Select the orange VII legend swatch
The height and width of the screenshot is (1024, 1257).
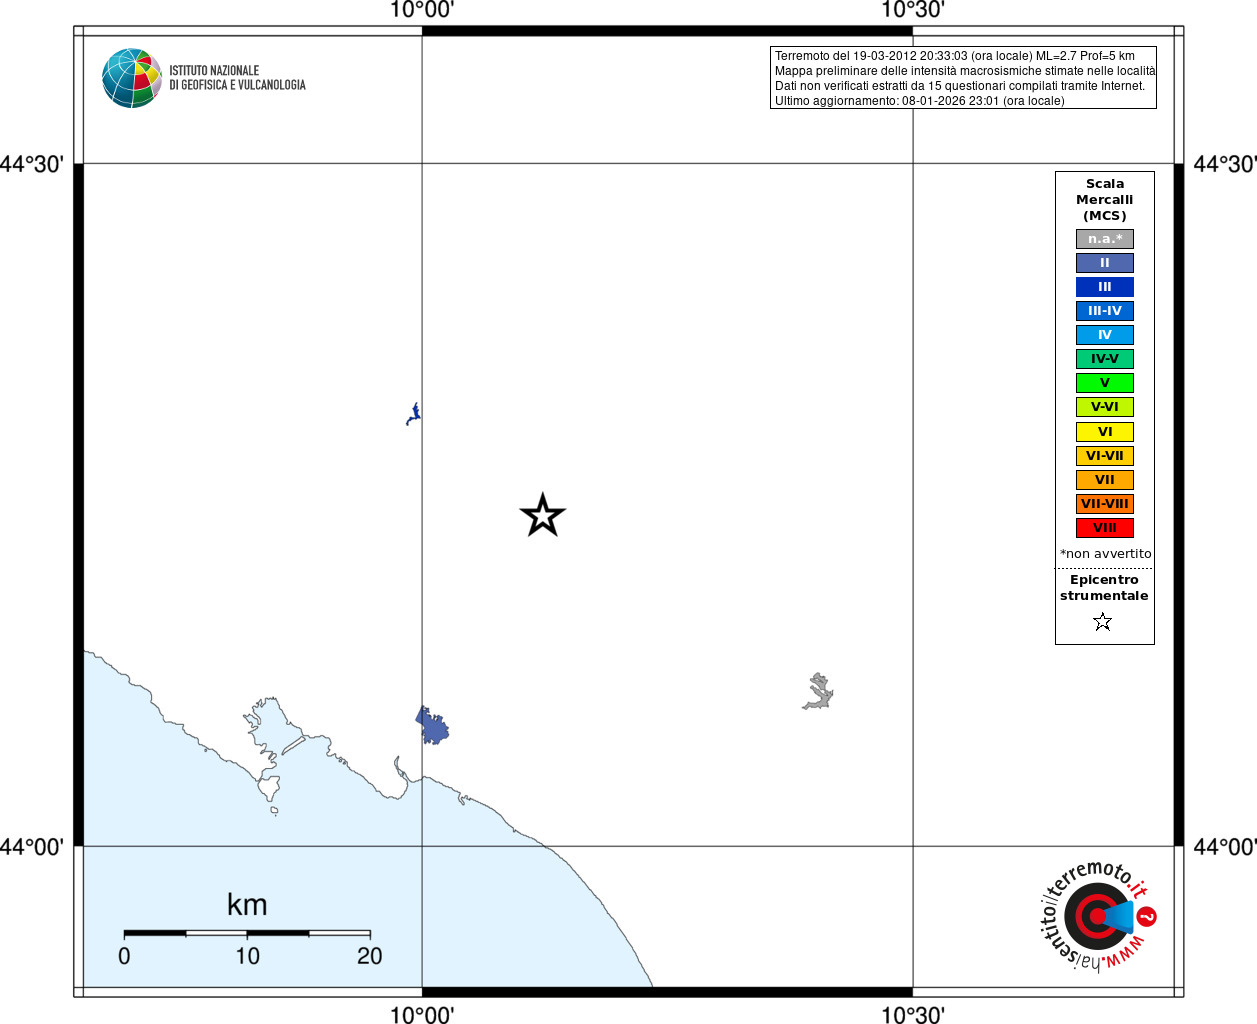[1105, 480]
